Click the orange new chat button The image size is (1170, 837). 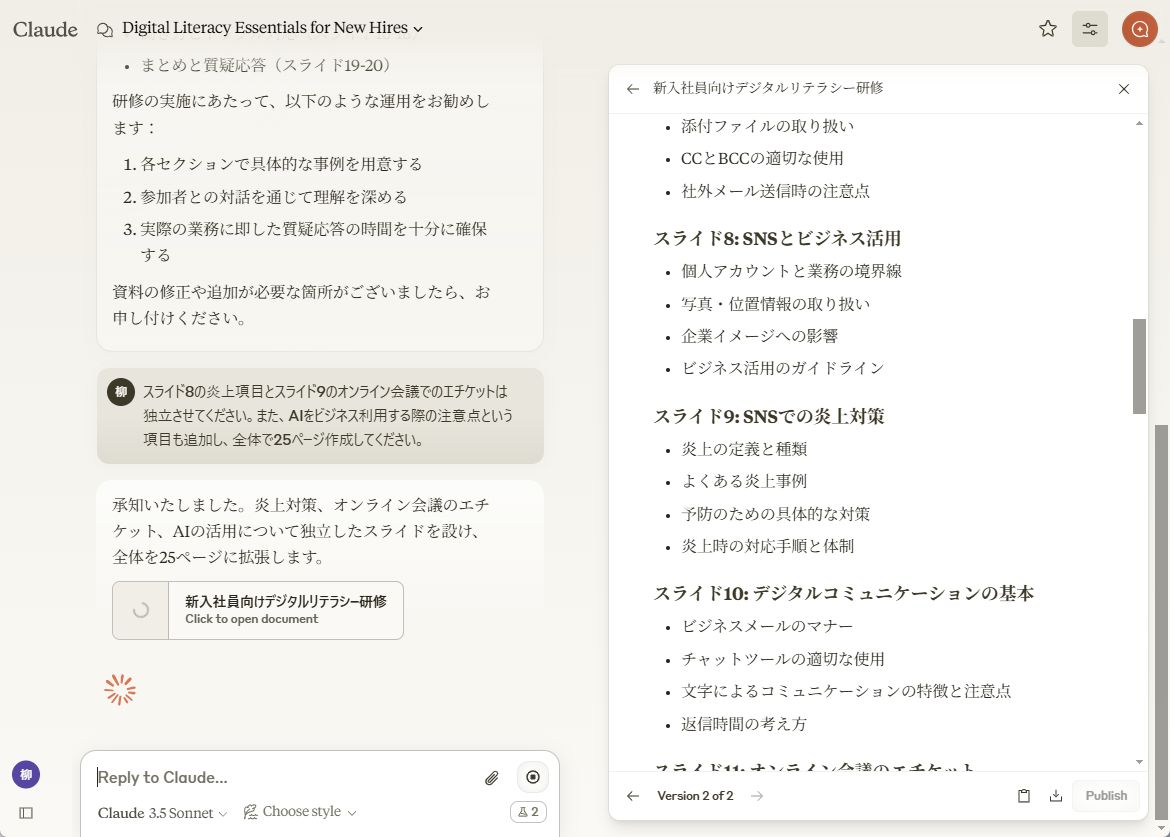click(1139, 29)
